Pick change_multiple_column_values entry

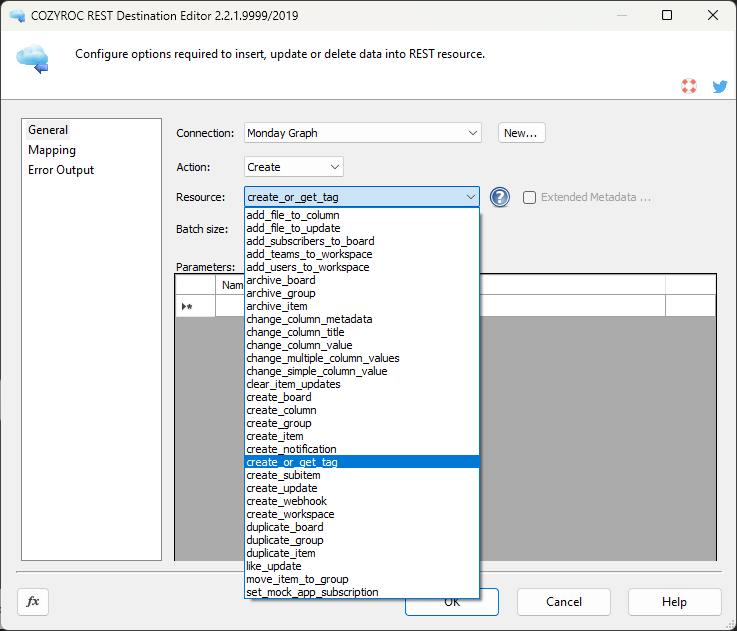point(362,358)
